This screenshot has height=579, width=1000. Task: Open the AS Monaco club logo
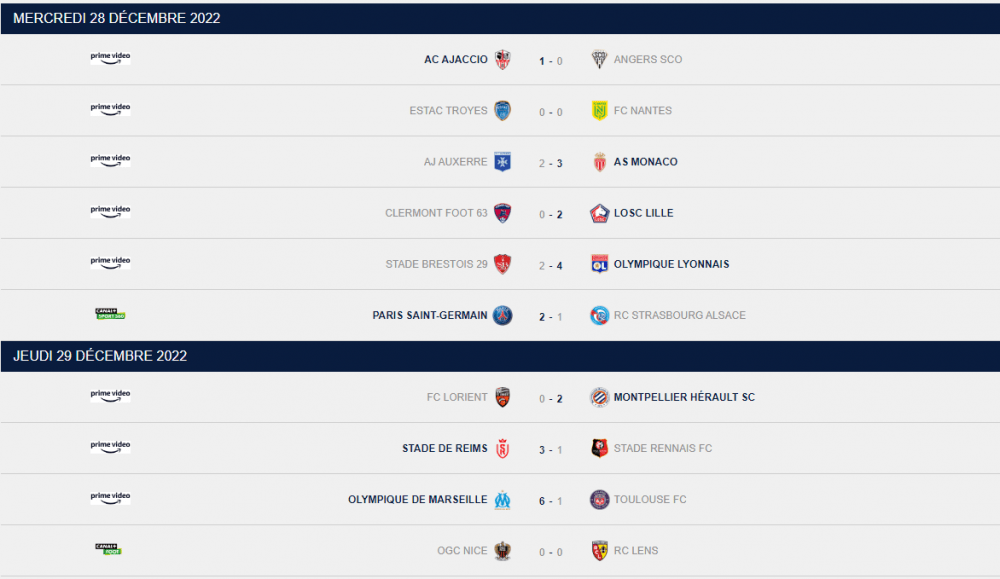click(599, 162)
